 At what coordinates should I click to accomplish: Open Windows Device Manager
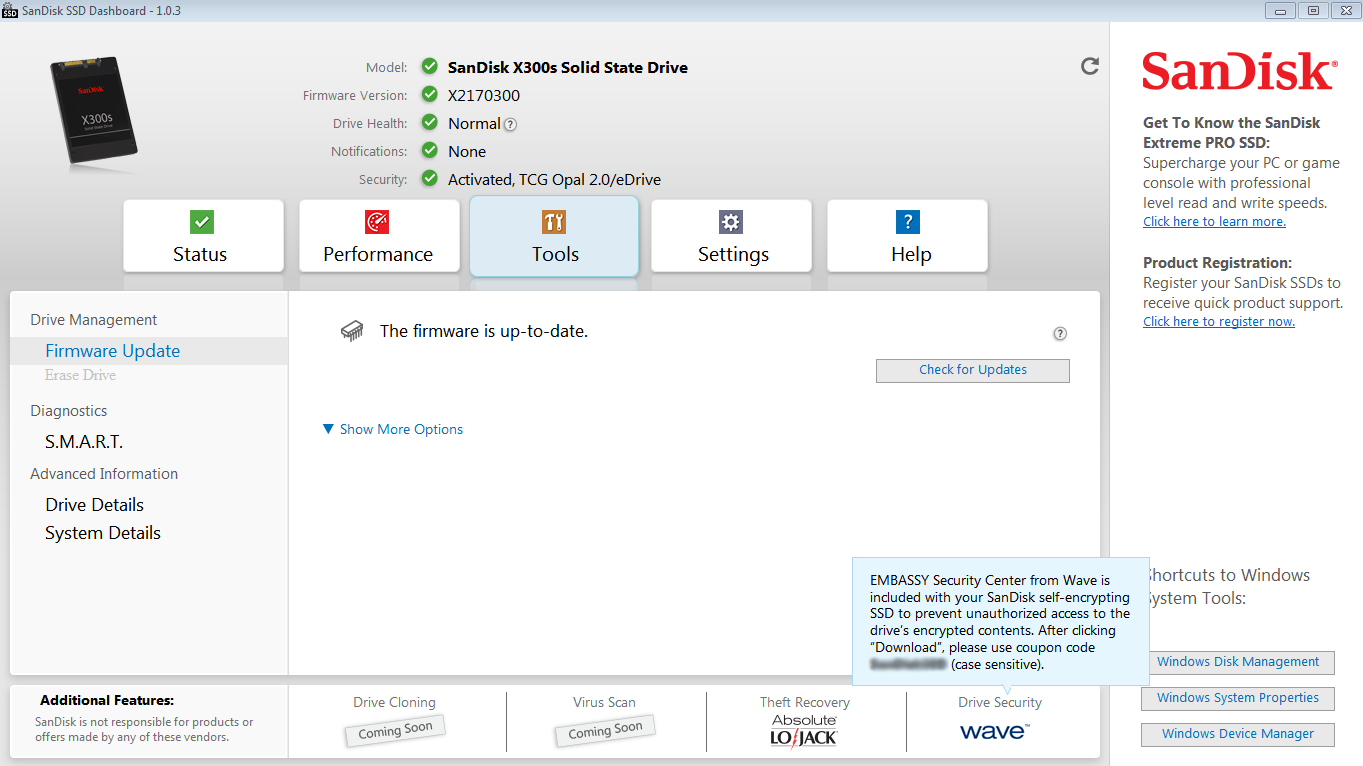[1238, 734]
